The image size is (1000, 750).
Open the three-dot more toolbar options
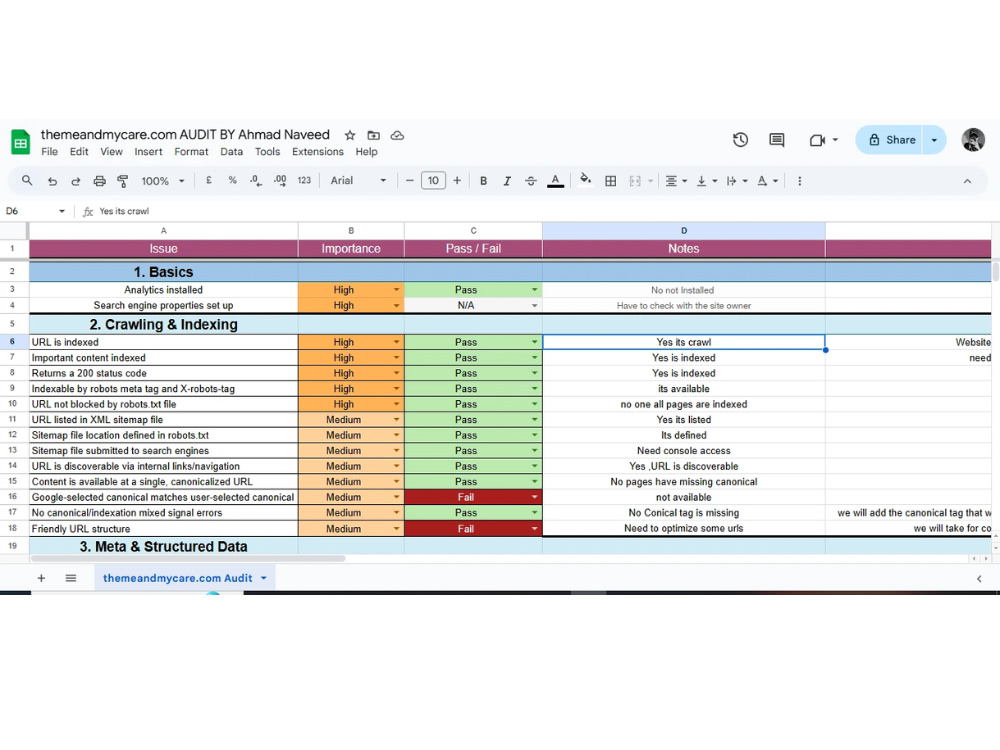point(799,181)
